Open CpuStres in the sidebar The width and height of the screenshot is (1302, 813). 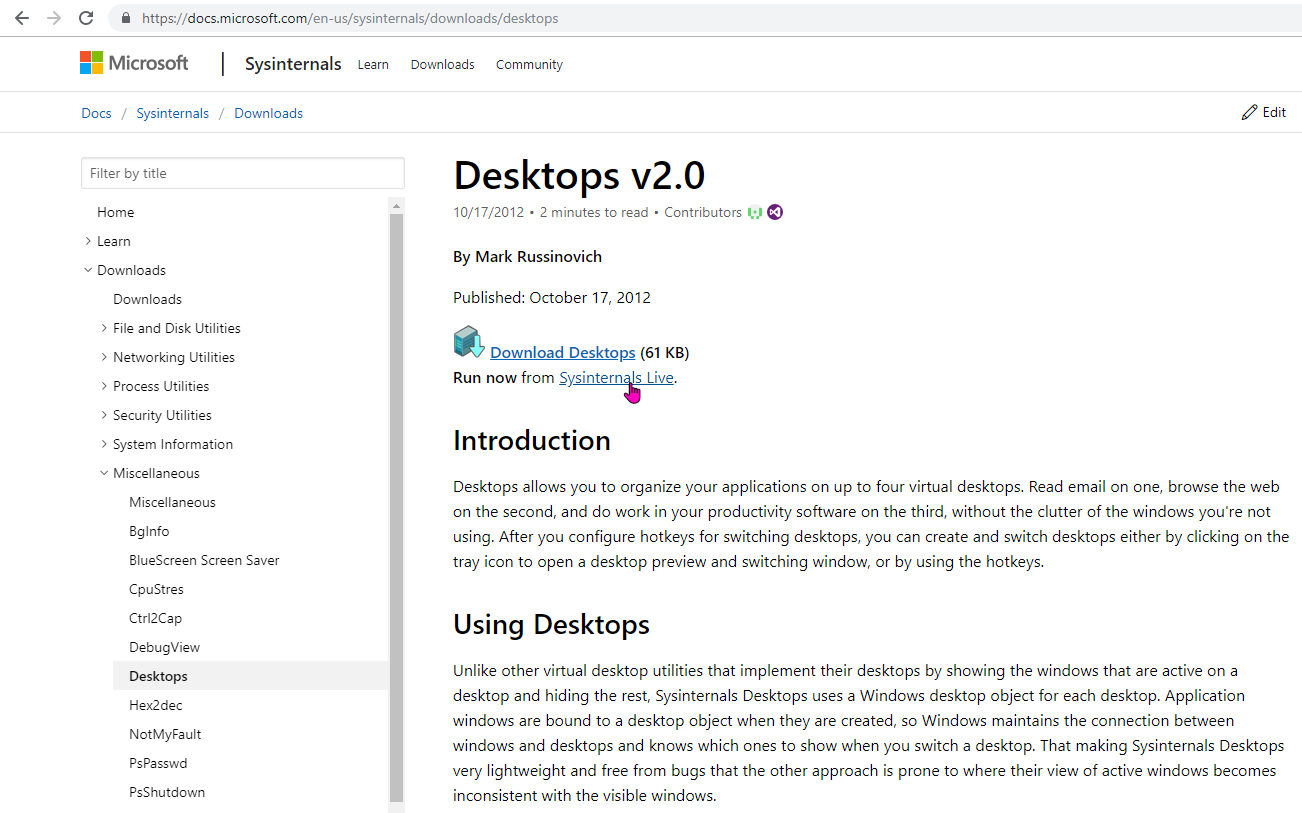click(x=156, y=589)
